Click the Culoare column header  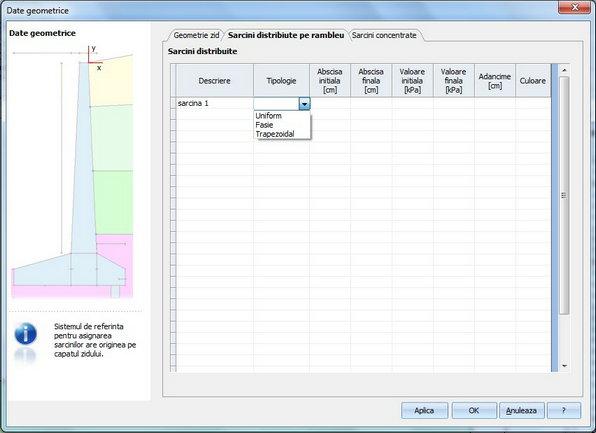point(533,81)
